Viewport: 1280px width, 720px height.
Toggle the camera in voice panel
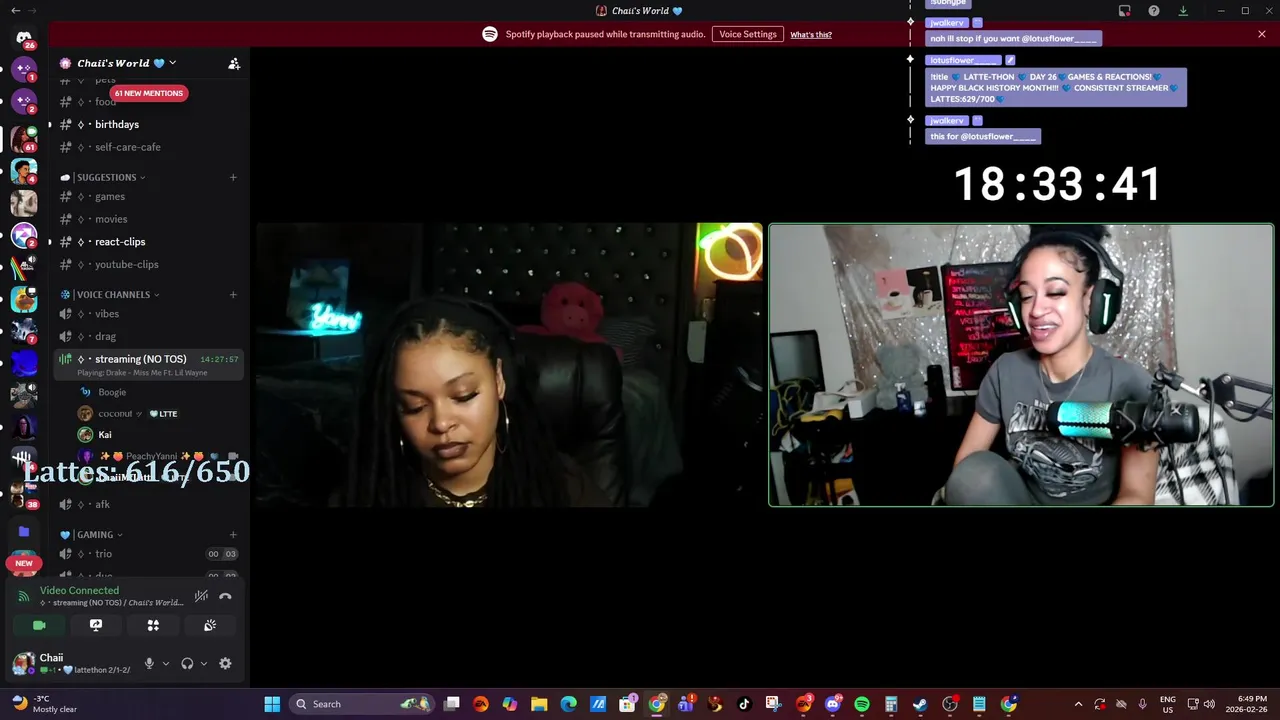click(39, 625)
